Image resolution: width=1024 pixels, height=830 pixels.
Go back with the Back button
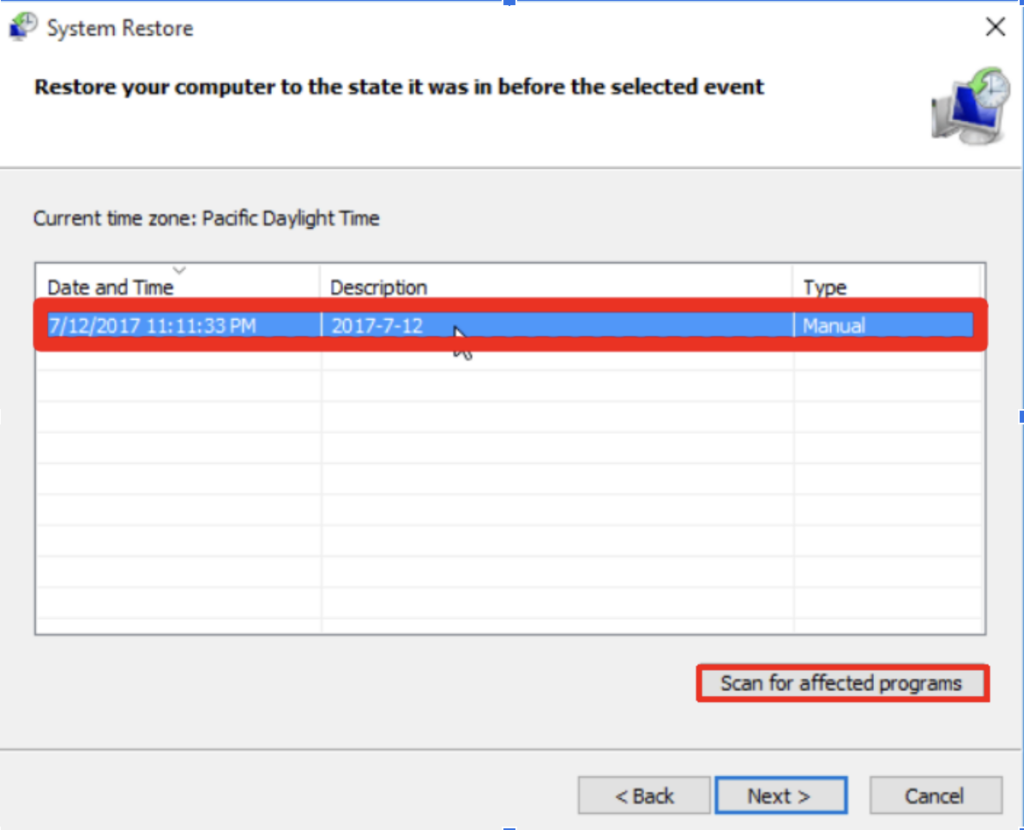(x=644, y=795)
